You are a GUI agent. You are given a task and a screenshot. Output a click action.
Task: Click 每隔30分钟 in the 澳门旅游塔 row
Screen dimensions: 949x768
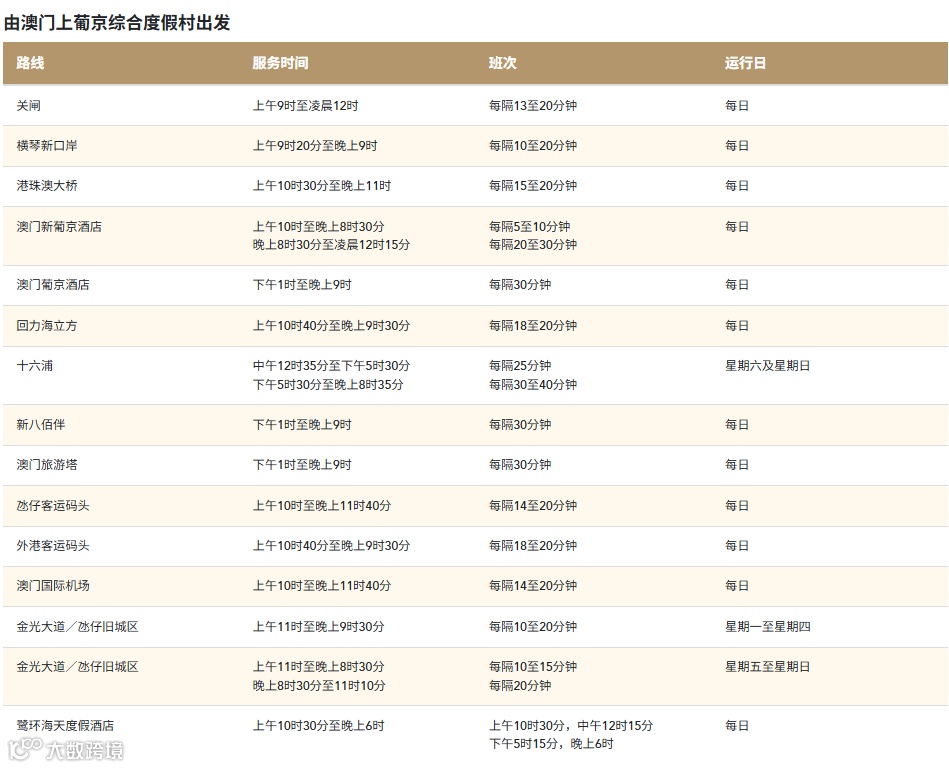click(x=520, y=465)
